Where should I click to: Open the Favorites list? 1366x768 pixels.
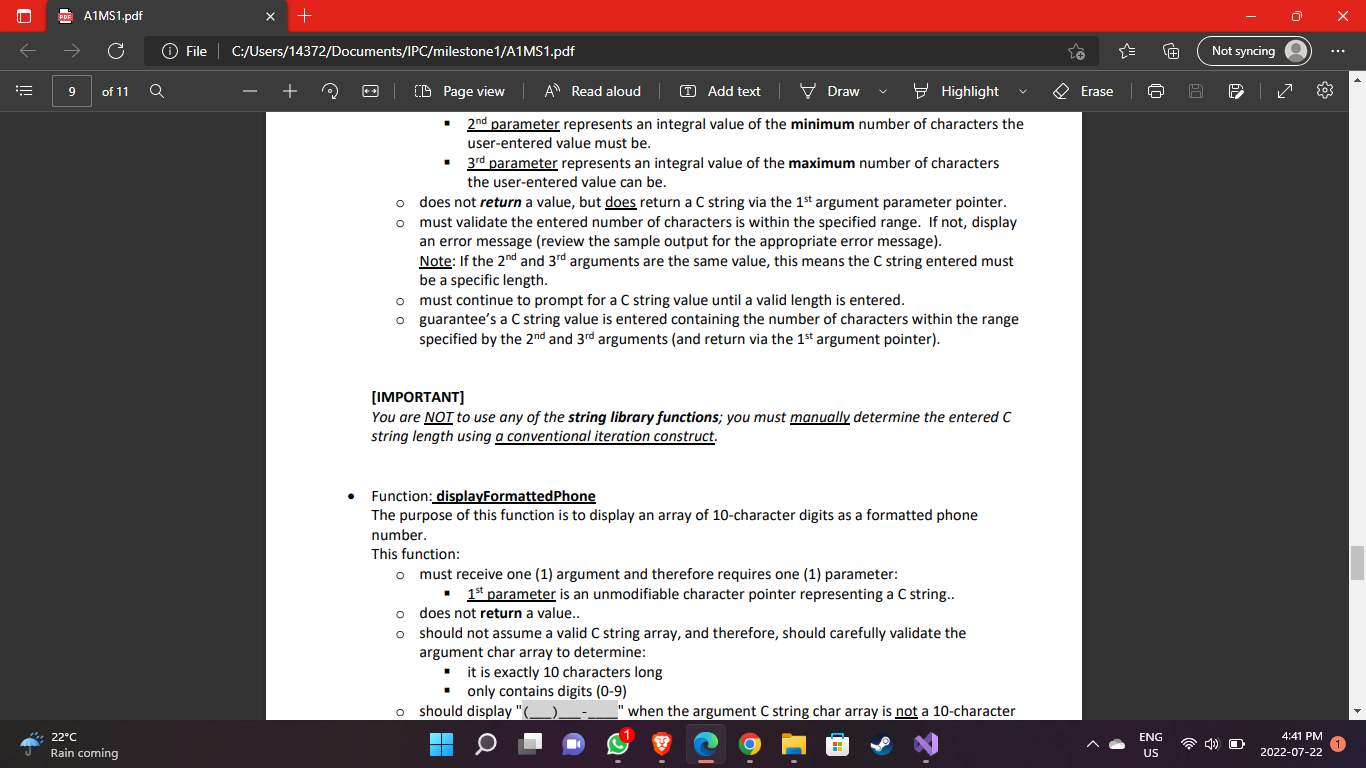[1125, 51]
